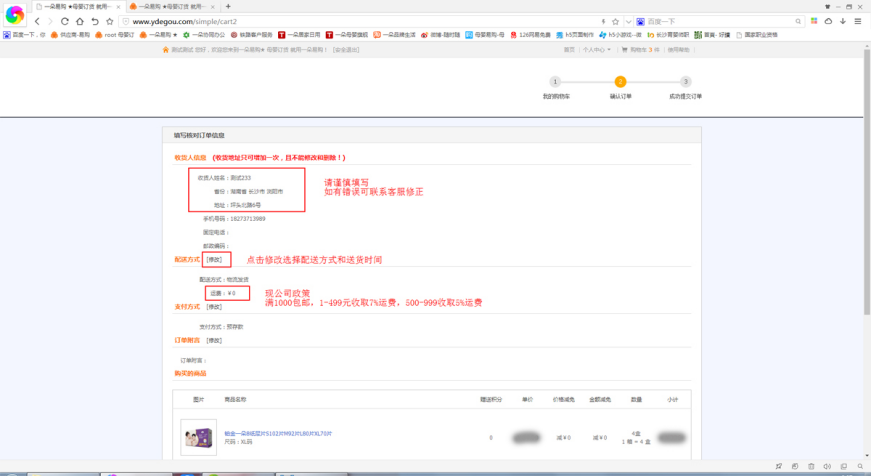Screen dimensions: 871x476
Task: Click the skin/shirt icon in title bar
Action: [x=828, y=7]
